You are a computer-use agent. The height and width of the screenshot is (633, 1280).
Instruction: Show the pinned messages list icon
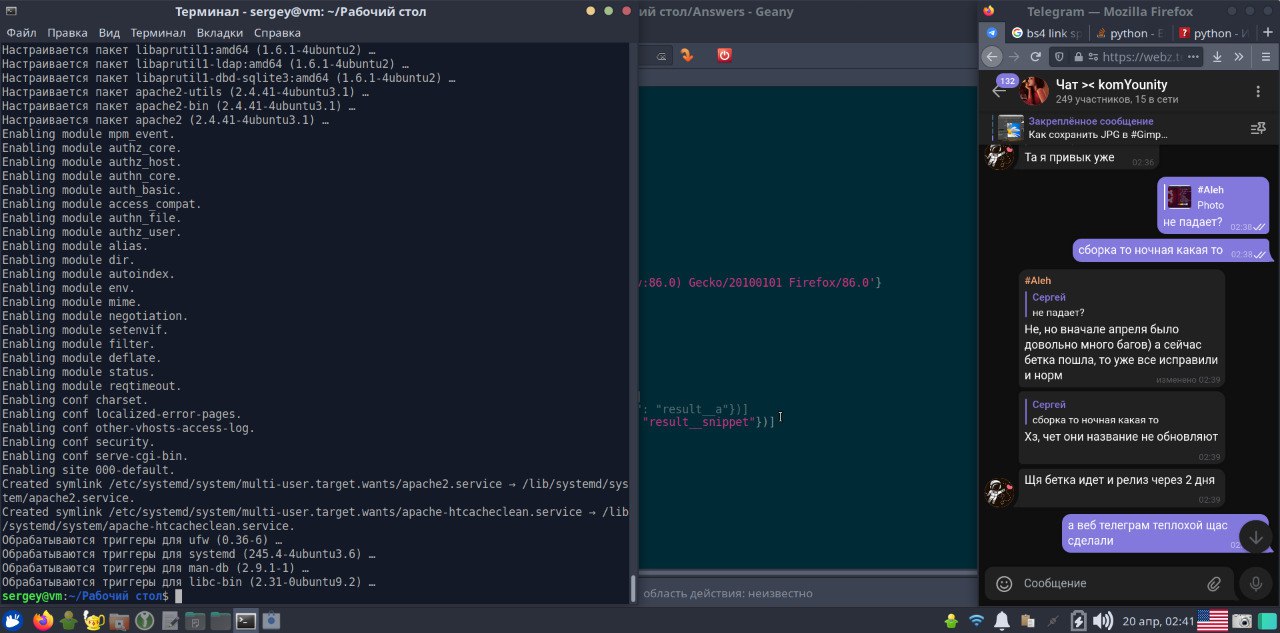point(1258,128)
